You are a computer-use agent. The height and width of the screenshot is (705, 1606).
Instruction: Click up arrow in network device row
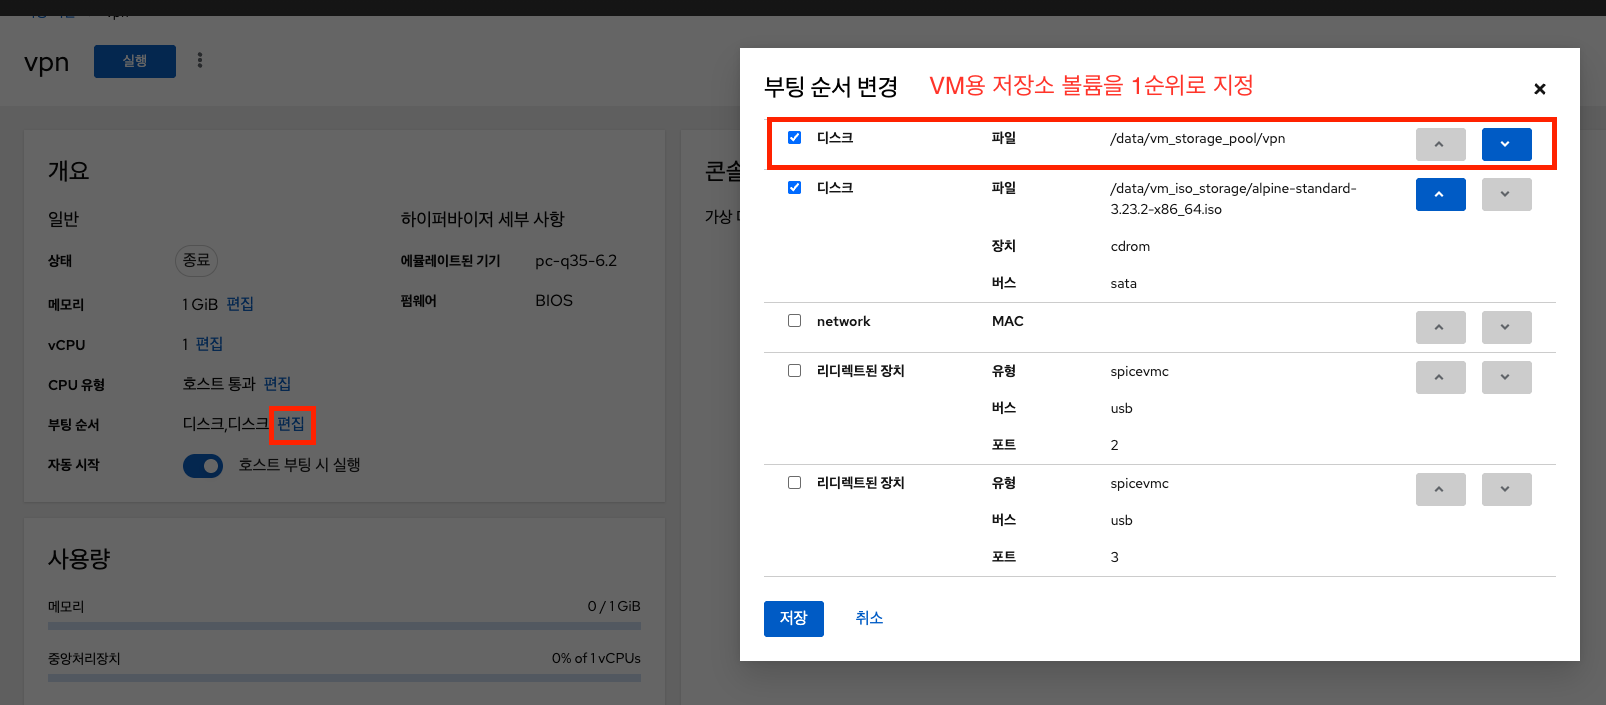tap(1440, 327)
